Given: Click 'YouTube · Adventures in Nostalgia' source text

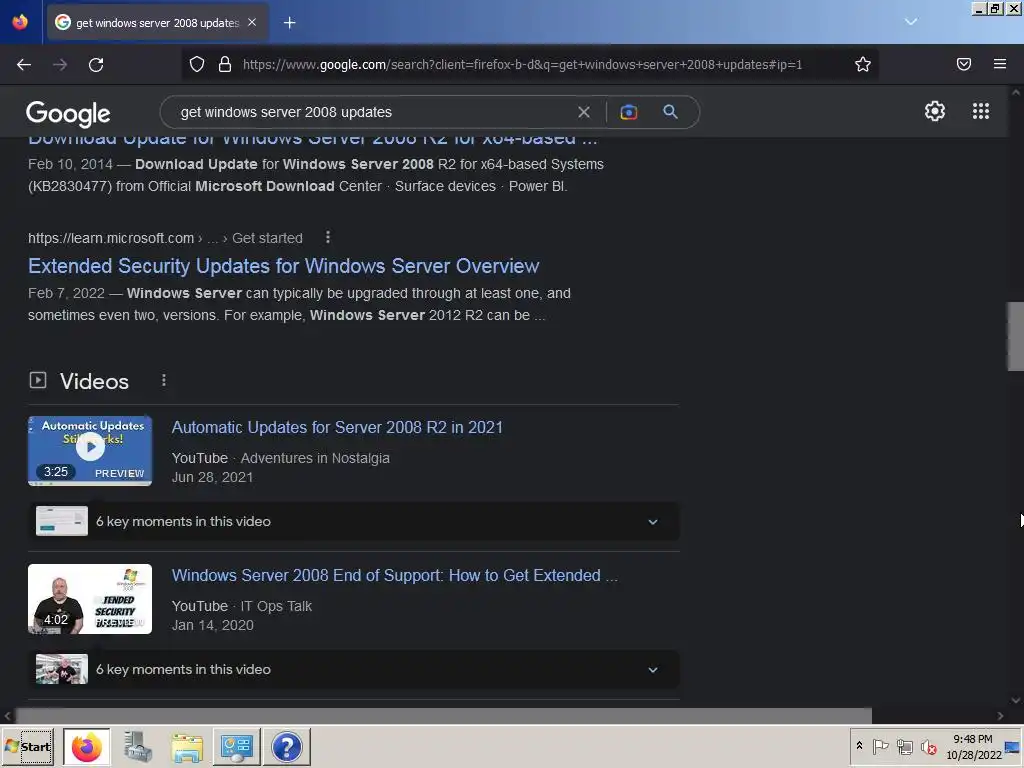Looking at the screenshot, I should pos(281,458).
